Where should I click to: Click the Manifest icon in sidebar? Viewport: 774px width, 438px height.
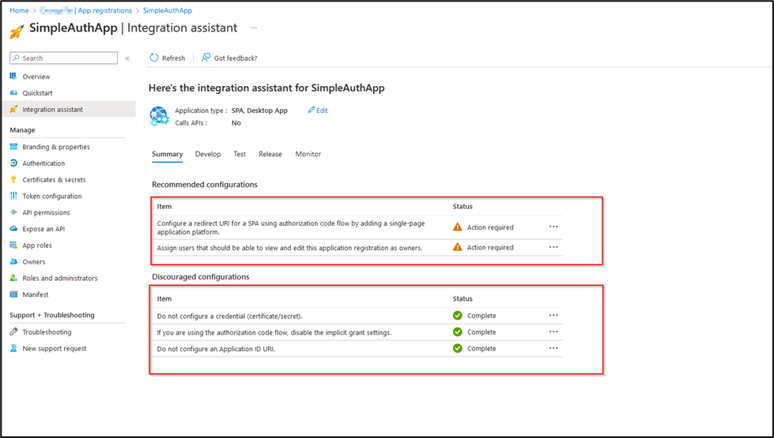pos(13,294)
